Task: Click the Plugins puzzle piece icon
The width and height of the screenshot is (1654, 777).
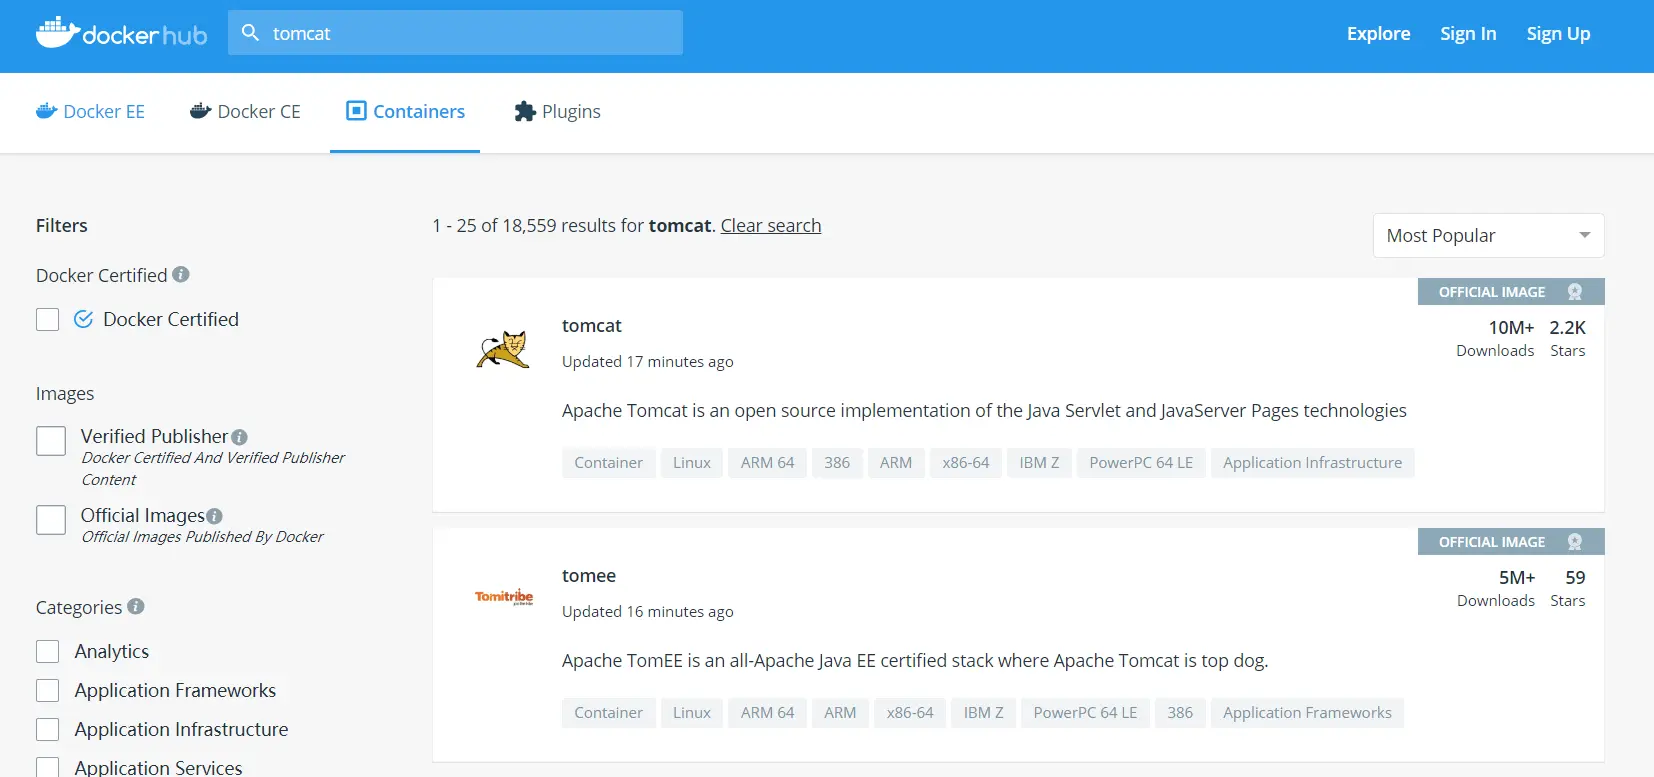Action: pyautogui.click(x=525, y=111)
